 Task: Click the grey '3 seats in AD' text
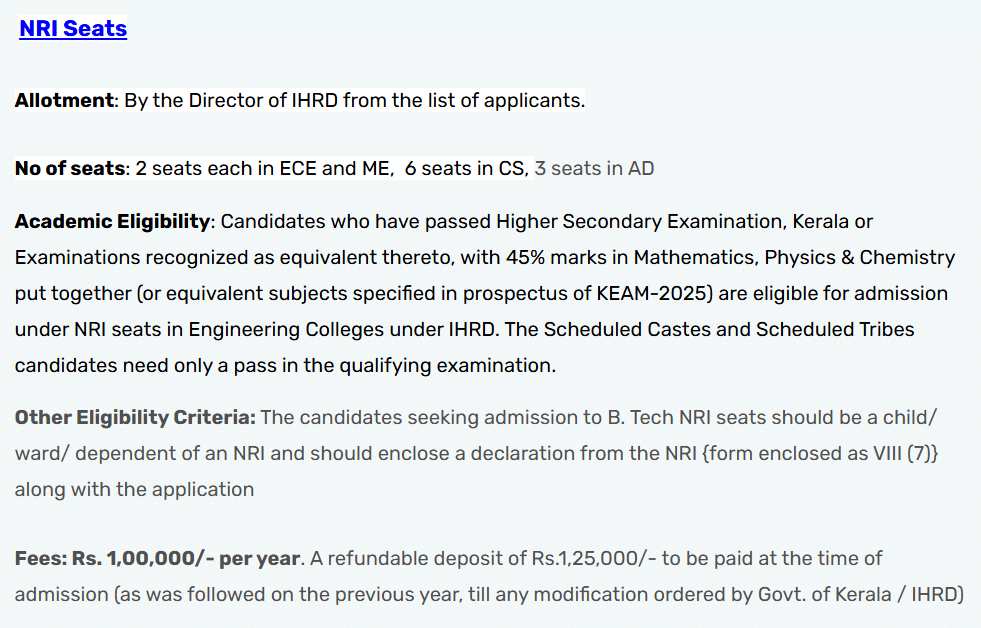click(x=594, y=169)
